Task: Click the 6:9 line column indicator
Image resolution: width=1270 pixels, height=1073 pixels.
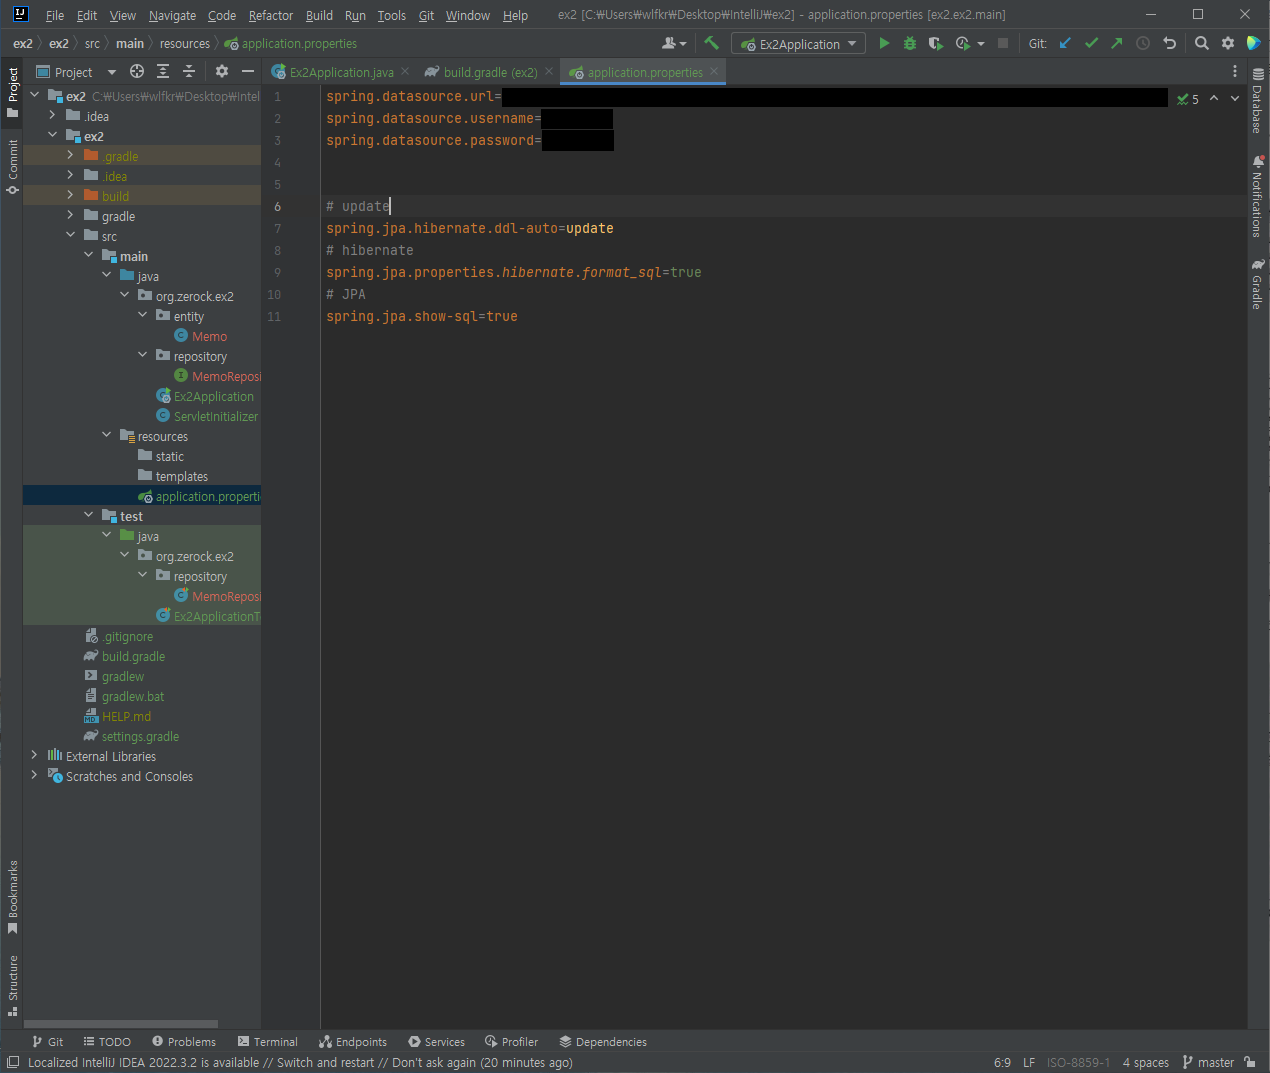Action: [1002, 1062]
